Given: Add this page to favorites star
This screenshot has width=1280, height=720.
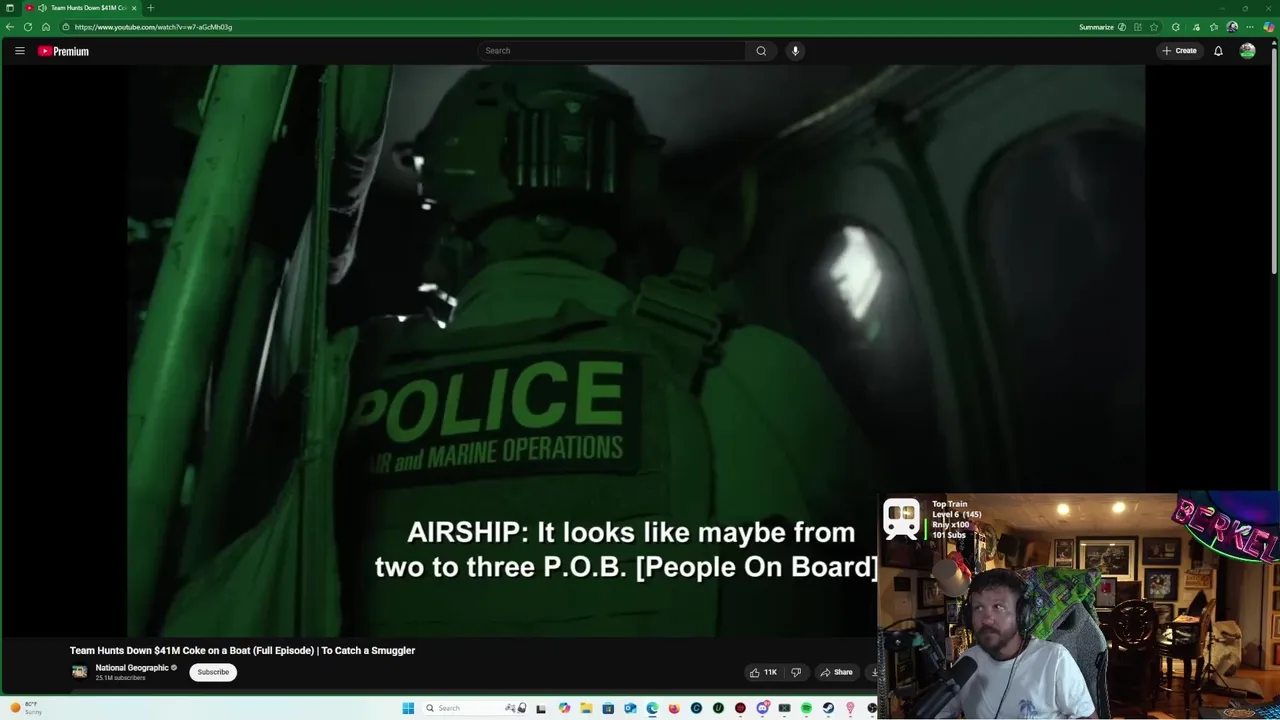Looking at the screenshot, I should tap(1154, 27).
